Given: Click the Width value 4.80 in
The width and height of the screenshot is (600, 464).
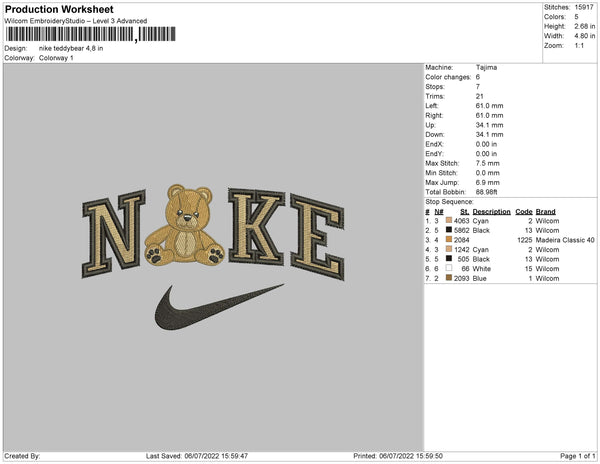Looking at the screenshot, I should [584, 36].
